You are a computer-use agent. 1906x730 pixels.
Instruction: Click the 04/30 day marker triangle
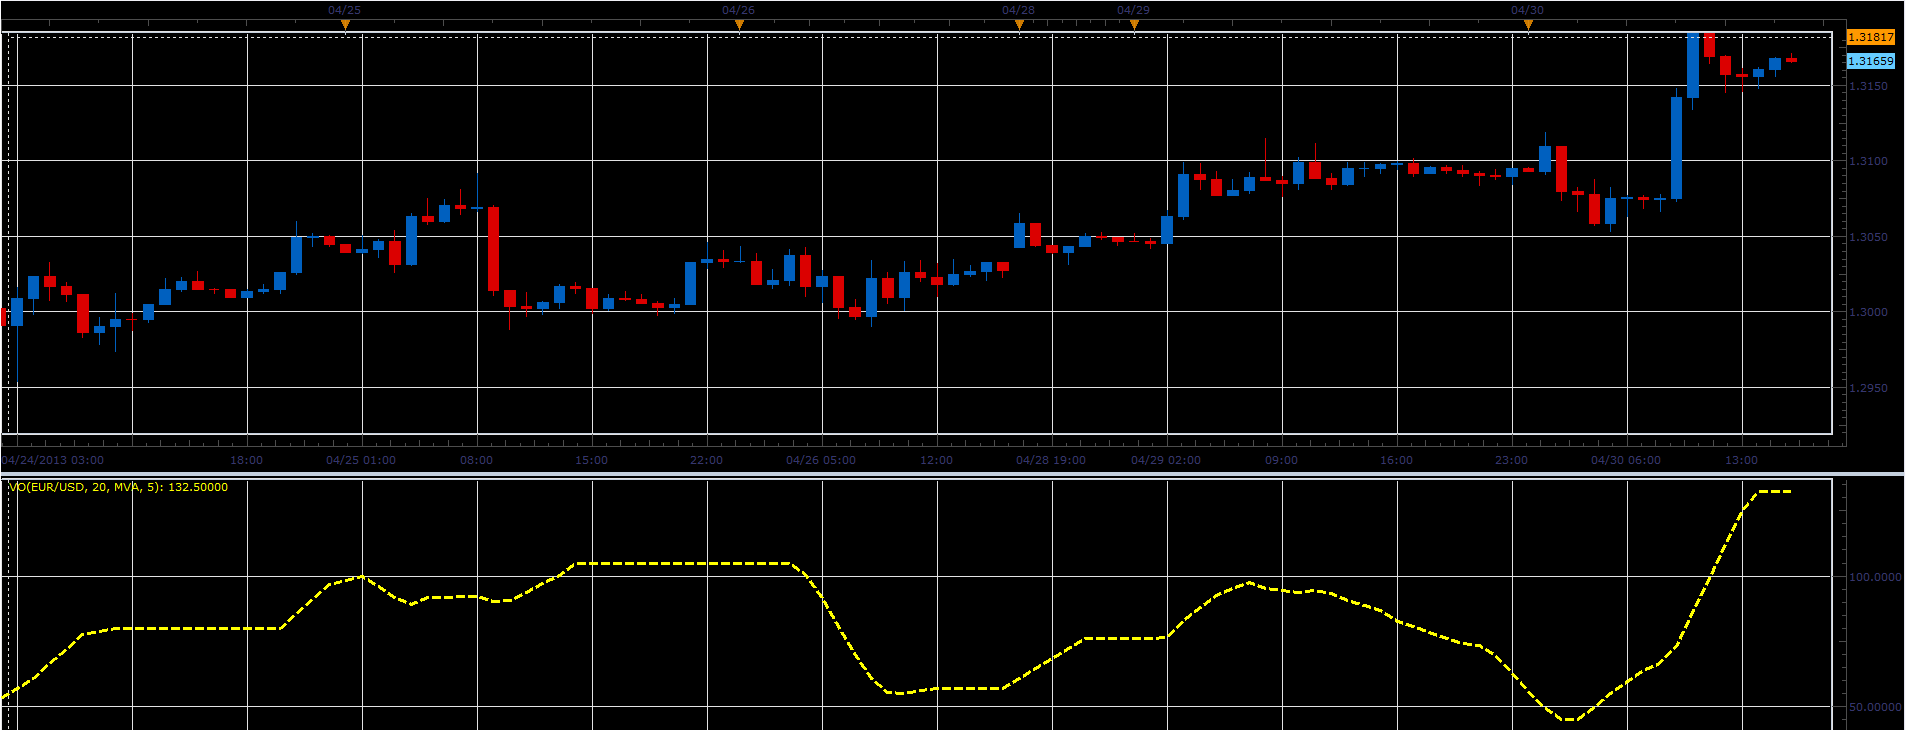1528,24
